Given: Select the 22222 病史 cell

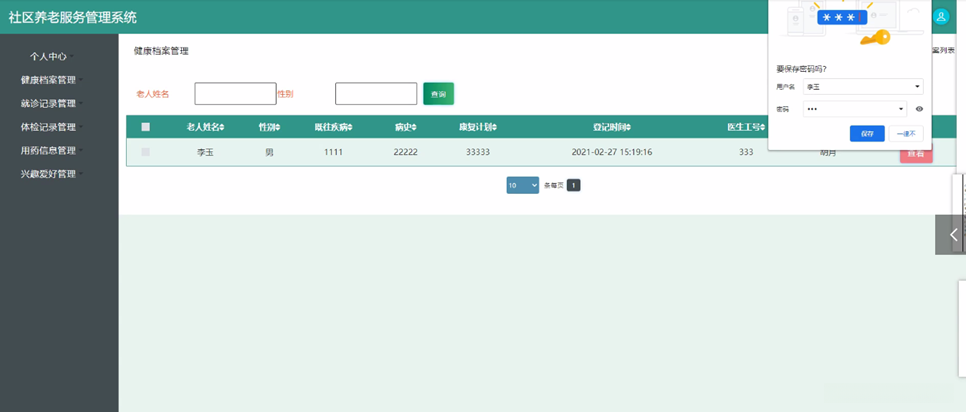Looking at the screenshot, I should pos(405,151).
